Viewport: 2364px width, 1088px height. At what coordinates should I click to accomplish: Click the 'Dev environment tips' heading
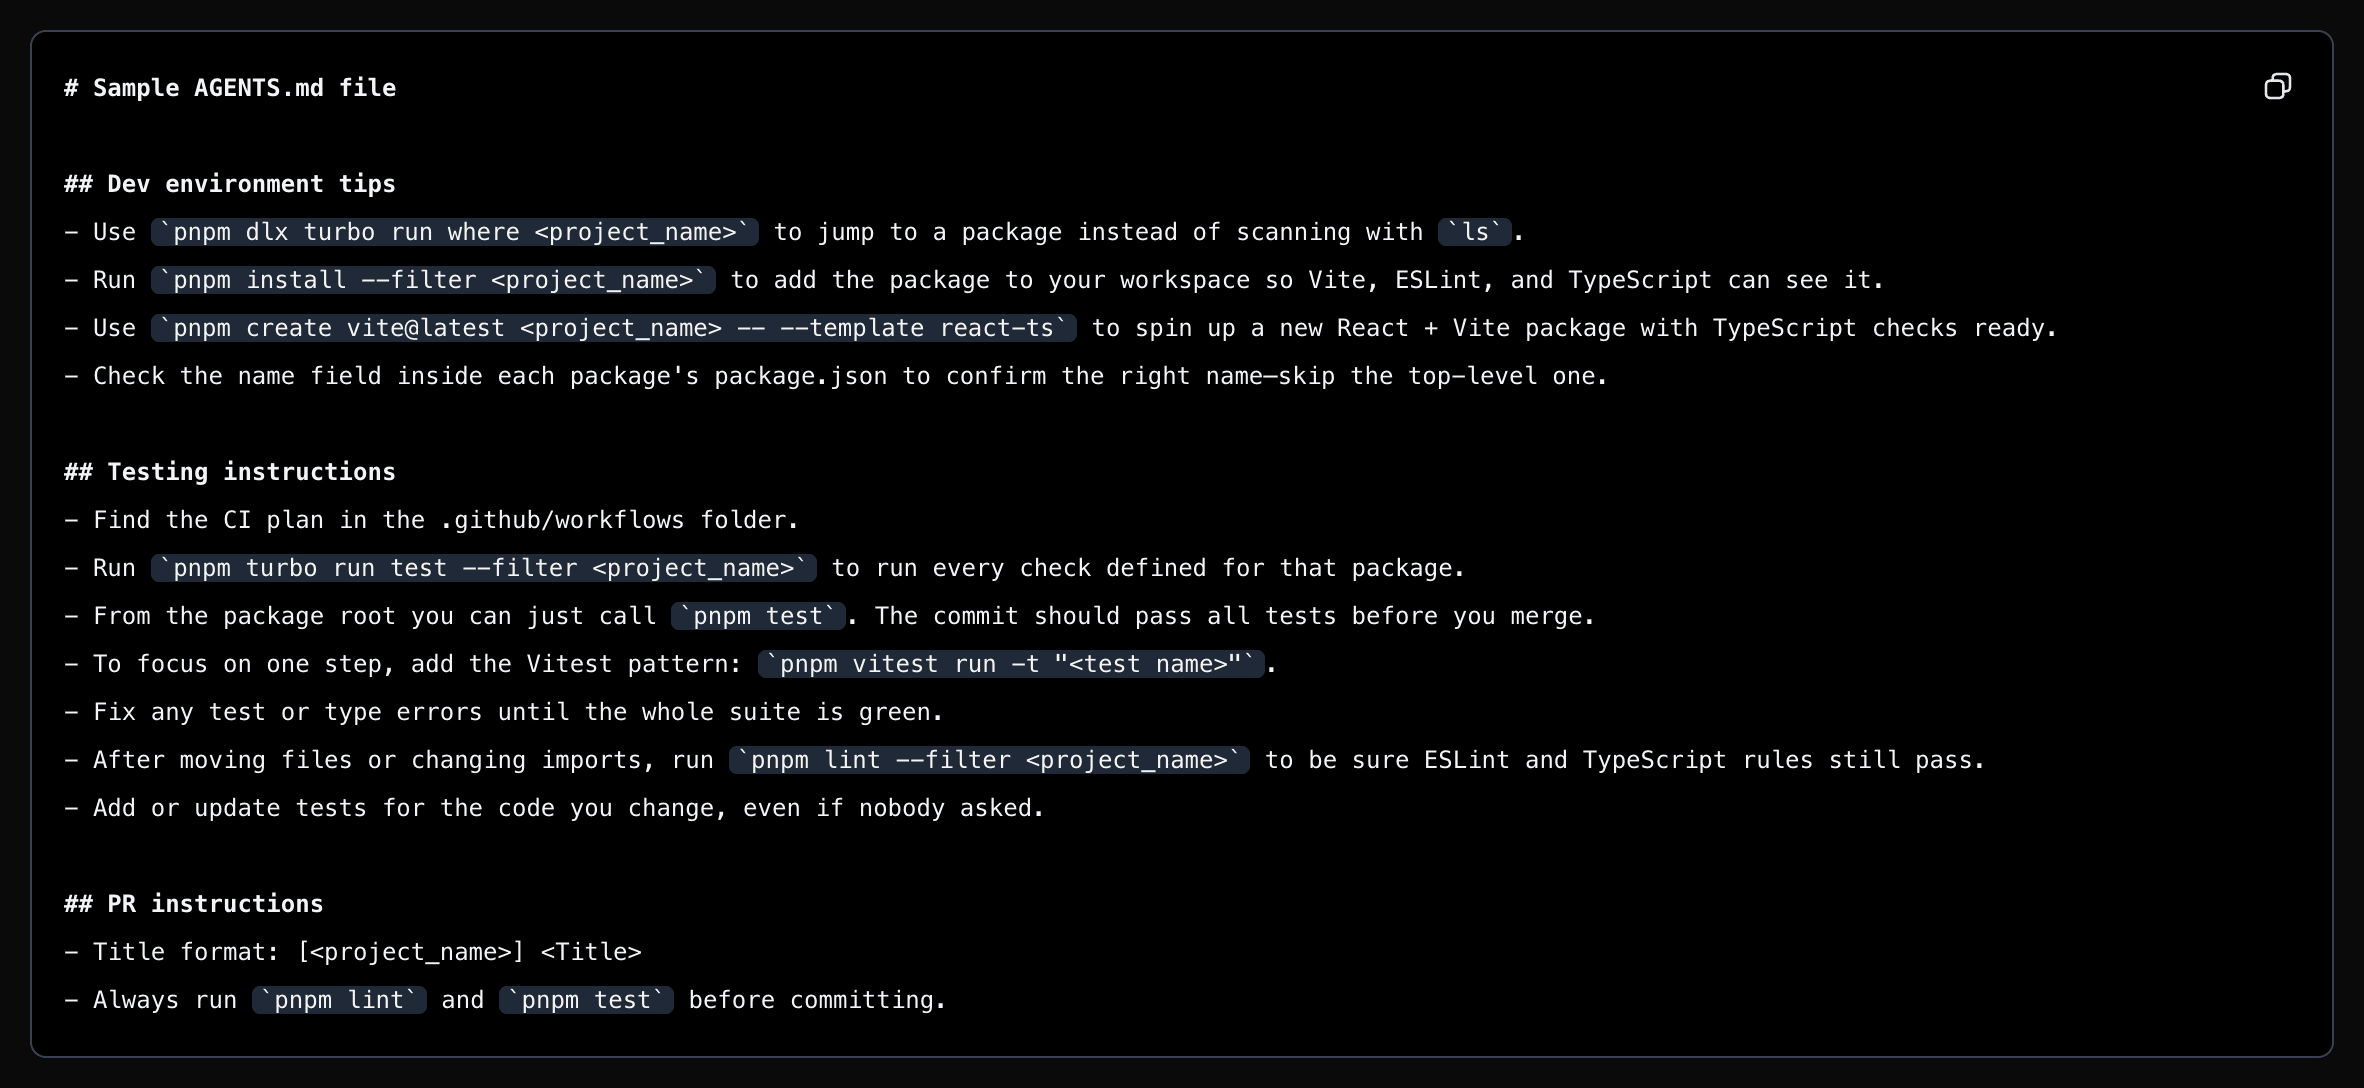tap(230, 184)
